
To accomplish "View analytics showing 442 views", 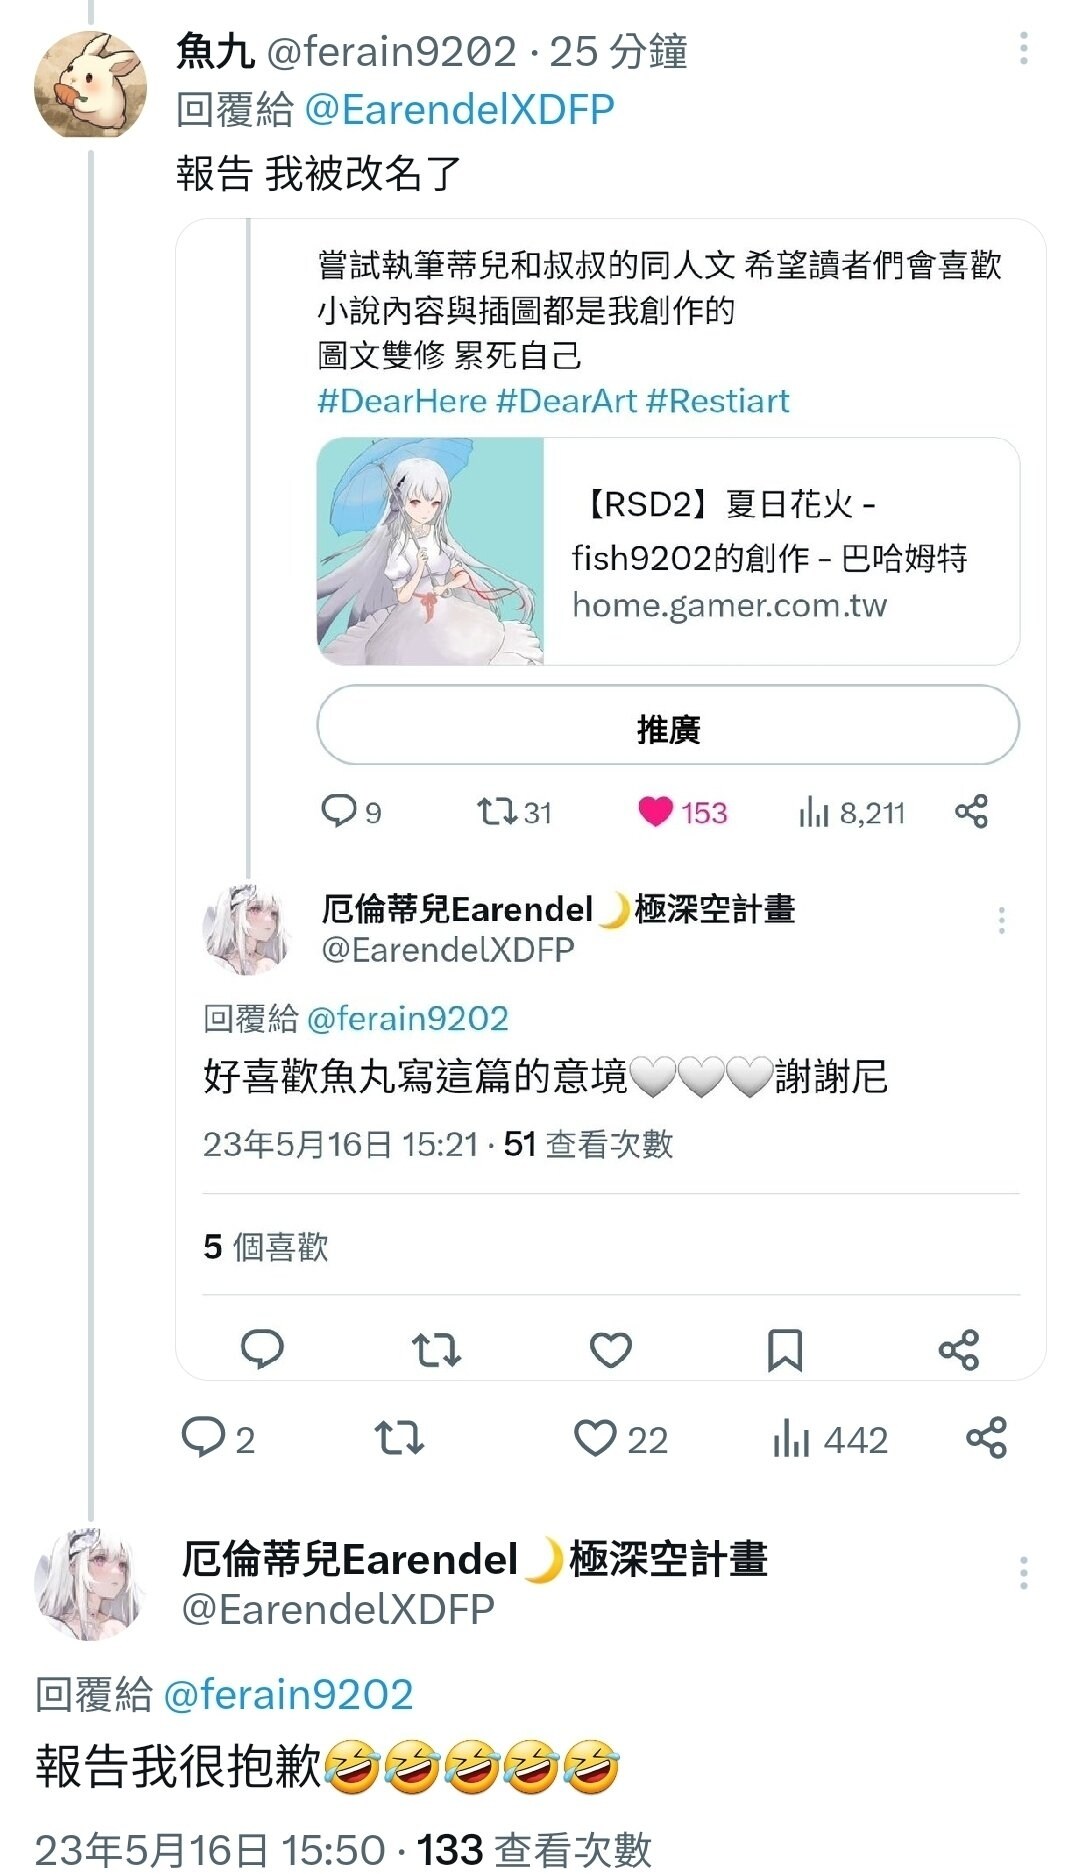I will pos(830,1439).
